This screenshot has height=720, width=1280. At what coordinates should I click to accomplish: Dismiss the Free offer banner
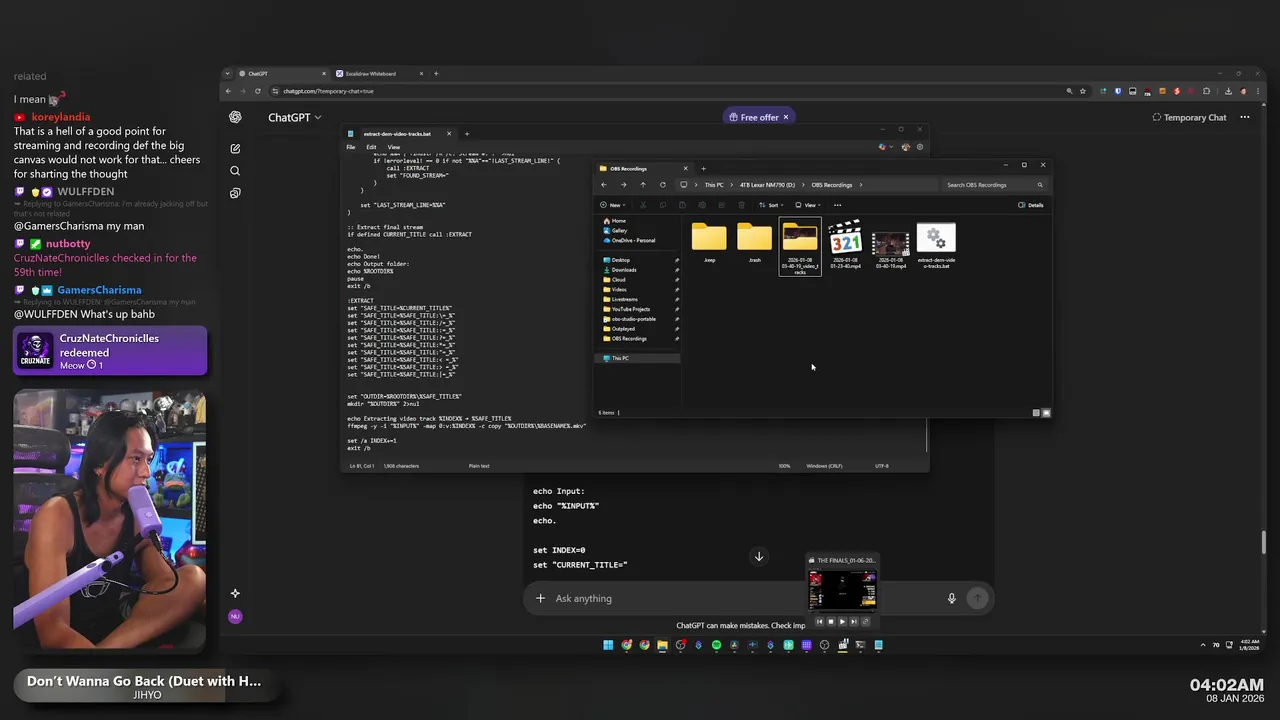[x=785, y=117]
